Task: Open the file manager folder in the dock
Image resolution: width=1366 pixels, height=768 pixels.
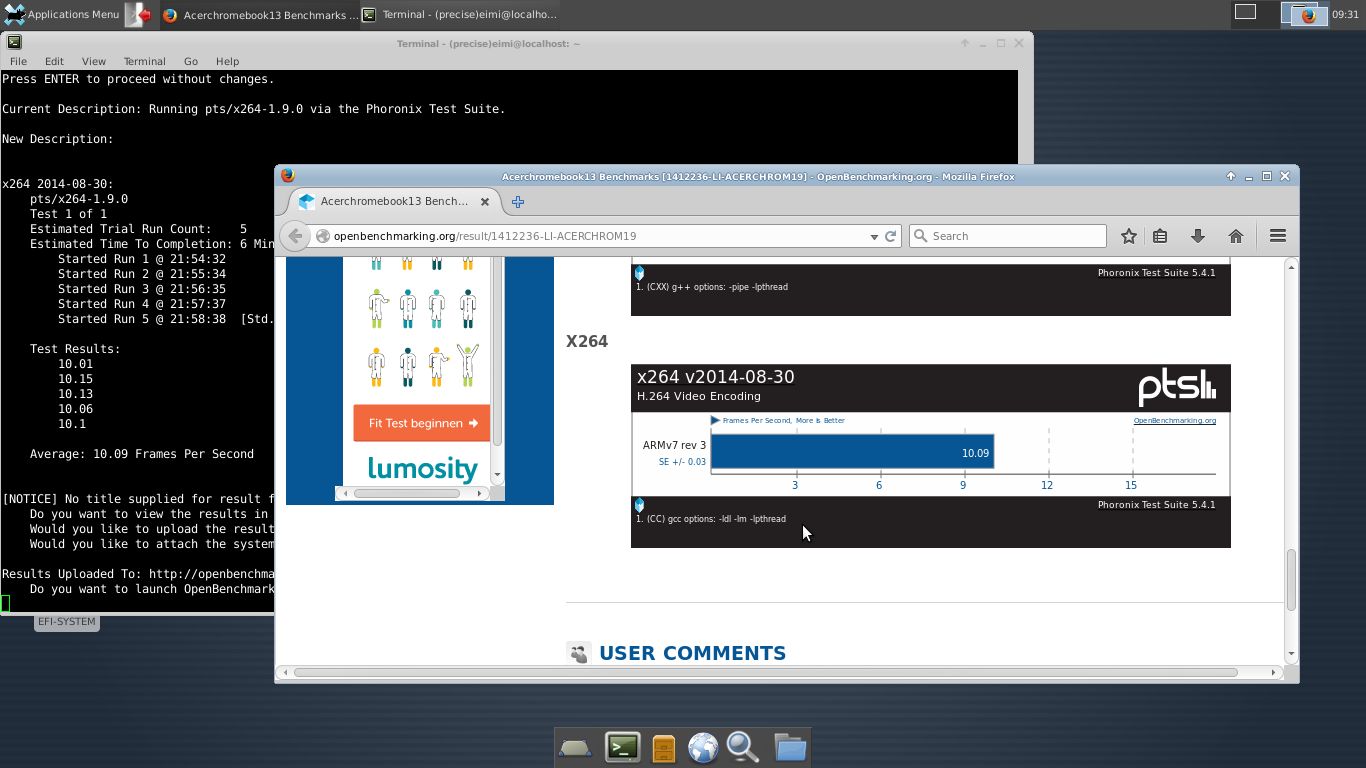Action: [x=790, y=746]
